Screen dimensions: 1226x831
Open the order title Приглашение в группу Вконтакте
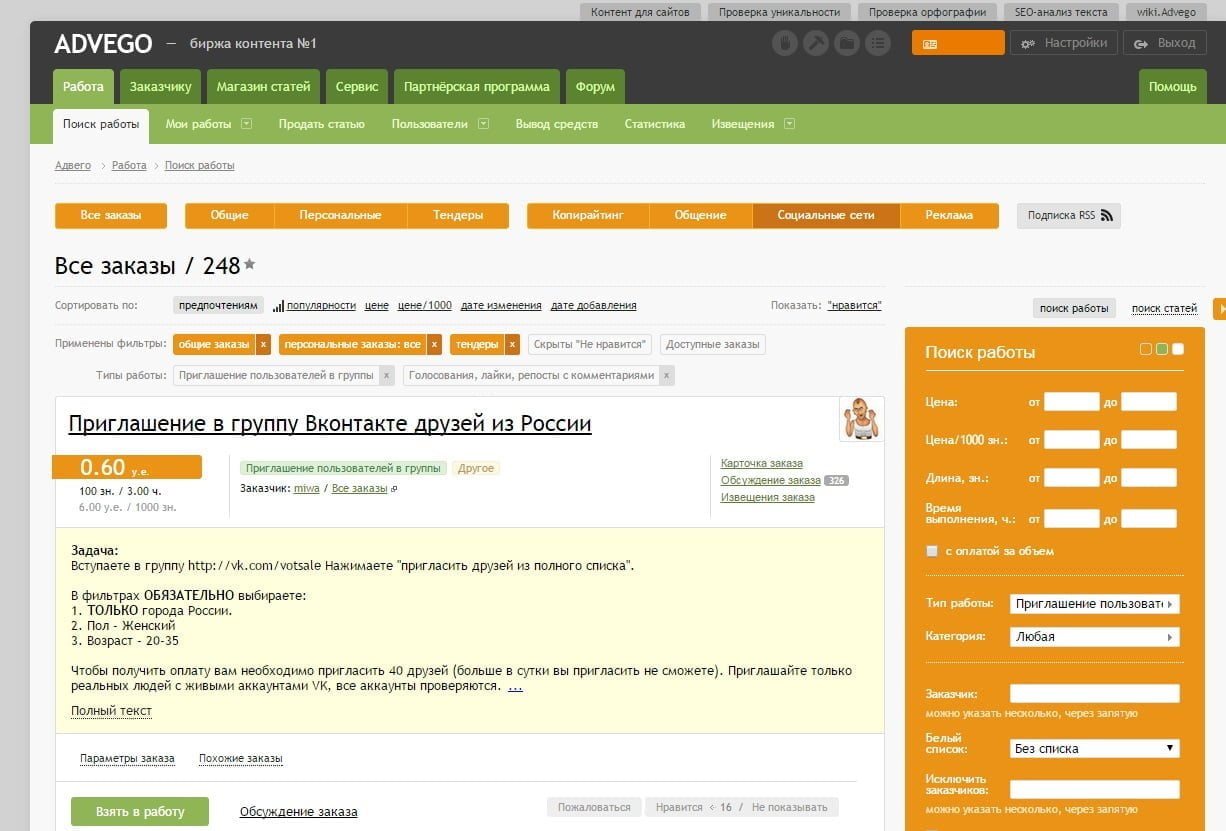330,423
